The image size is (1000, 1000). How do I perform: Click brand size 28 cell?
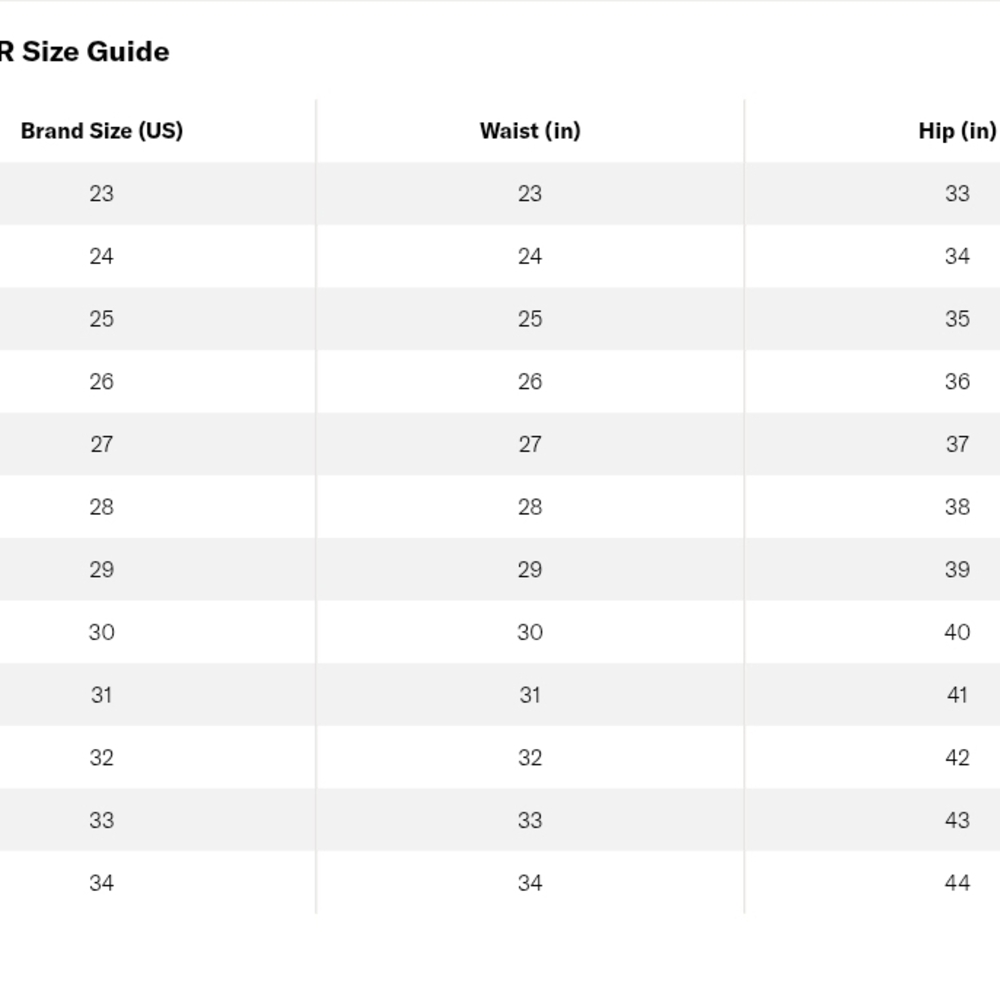coord(102,506)
